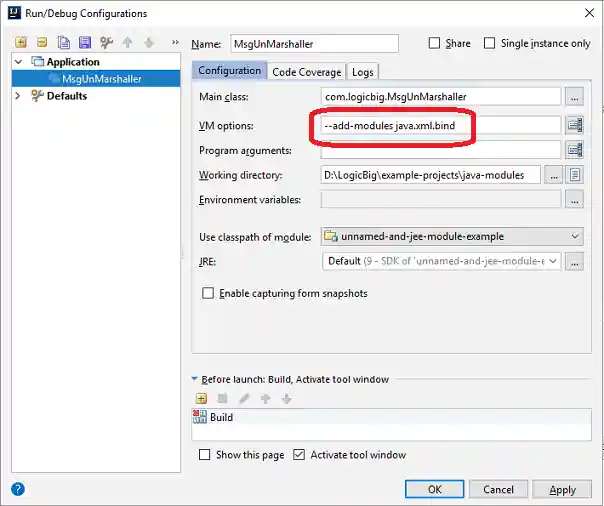This screenshot has height=506, width=604.
Task: Browse for Main class
Action: [574, 96]
